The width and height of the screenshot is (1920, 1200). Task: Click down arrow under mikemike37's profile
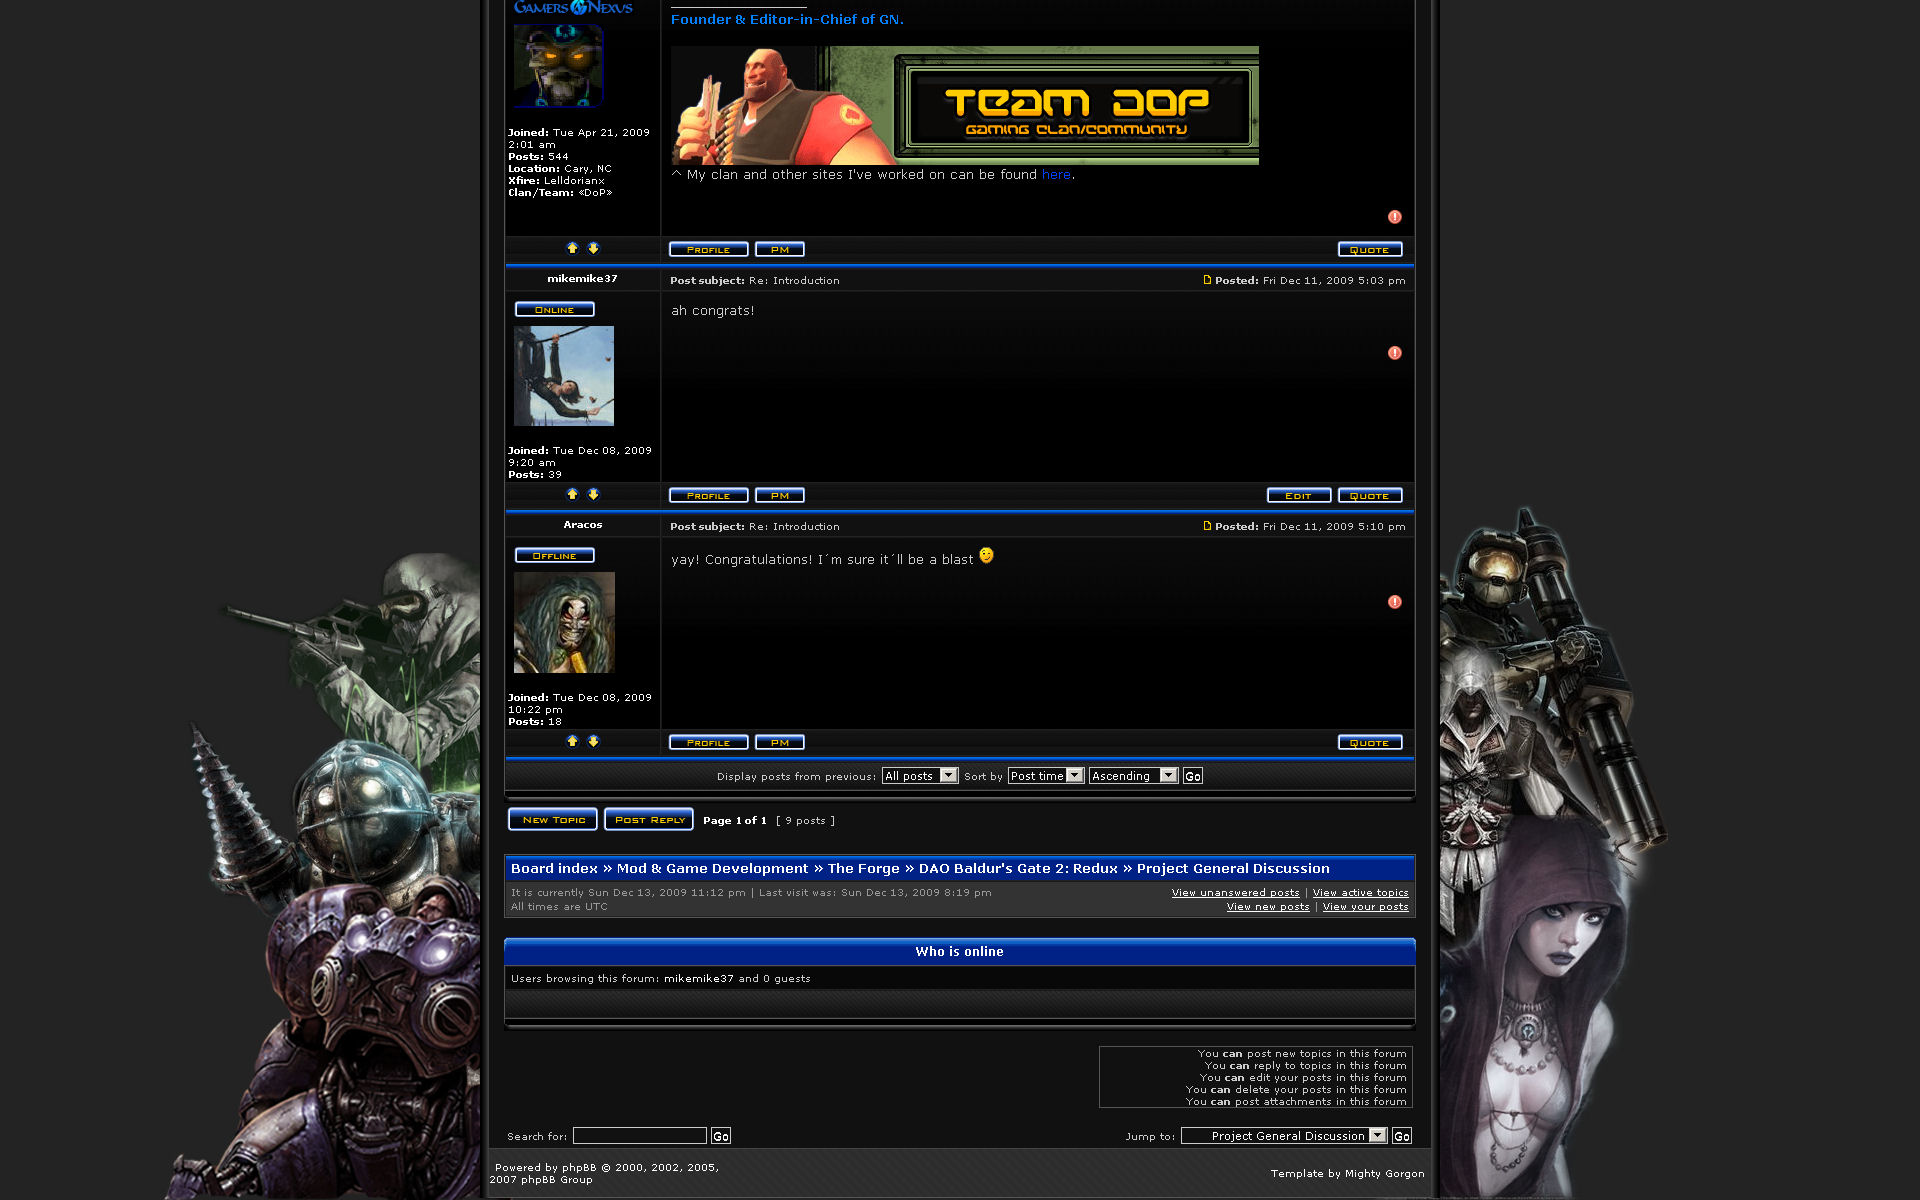[x=593, y=494]
